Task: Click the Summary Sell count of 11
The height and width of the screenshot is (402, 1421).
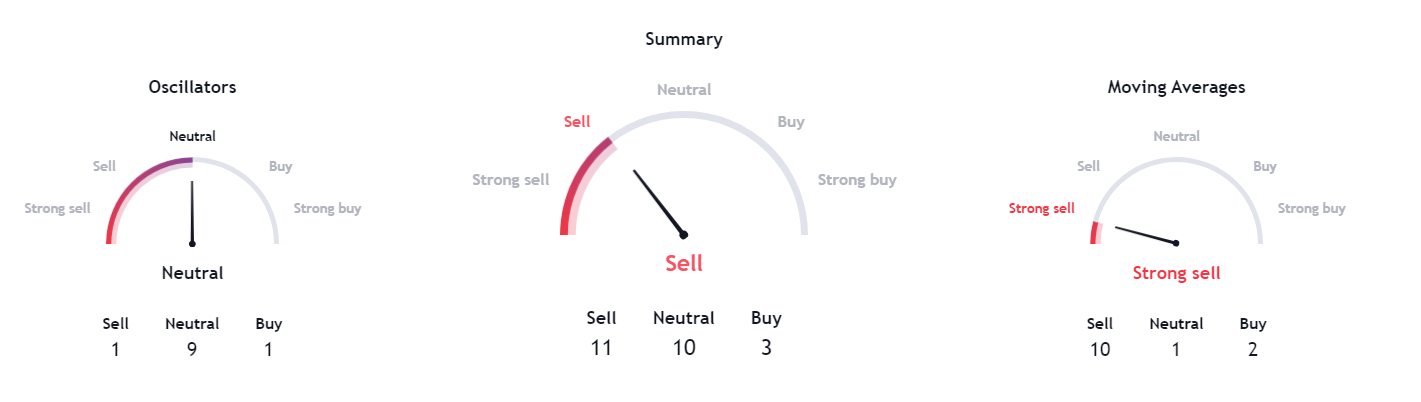Action: point(601,348)
